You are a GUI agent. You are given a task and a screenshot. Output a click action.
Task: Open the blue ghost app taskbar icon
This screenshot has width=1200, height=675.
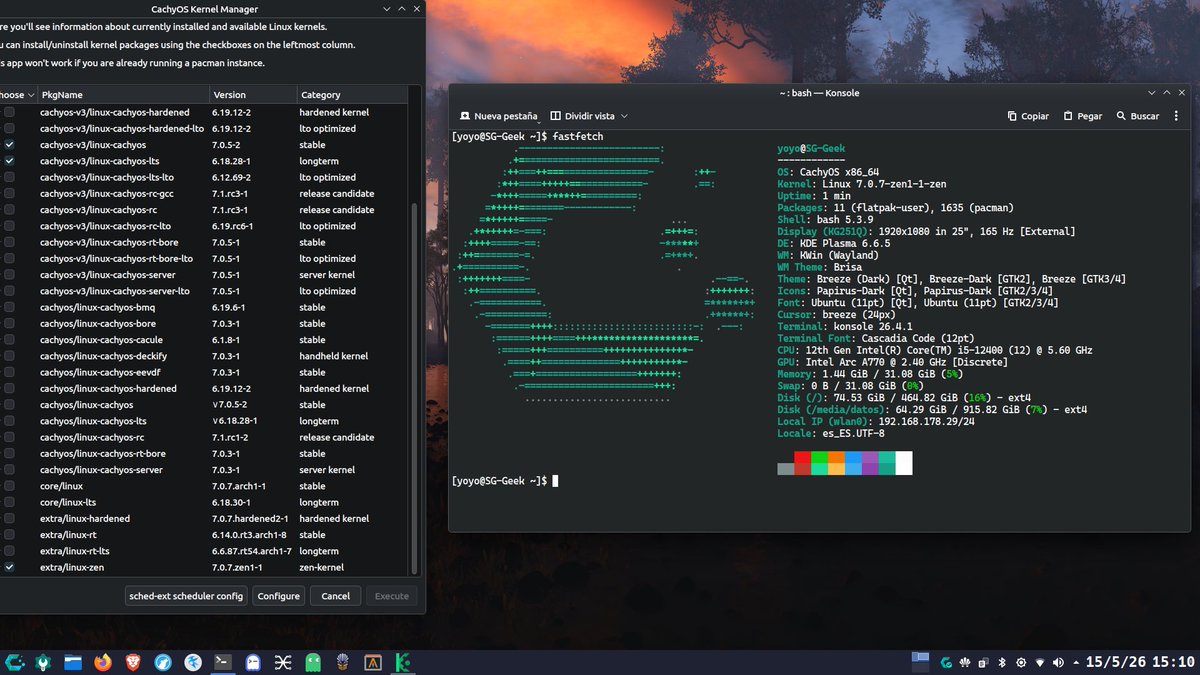pyautogui.click(x=253, y=662)
